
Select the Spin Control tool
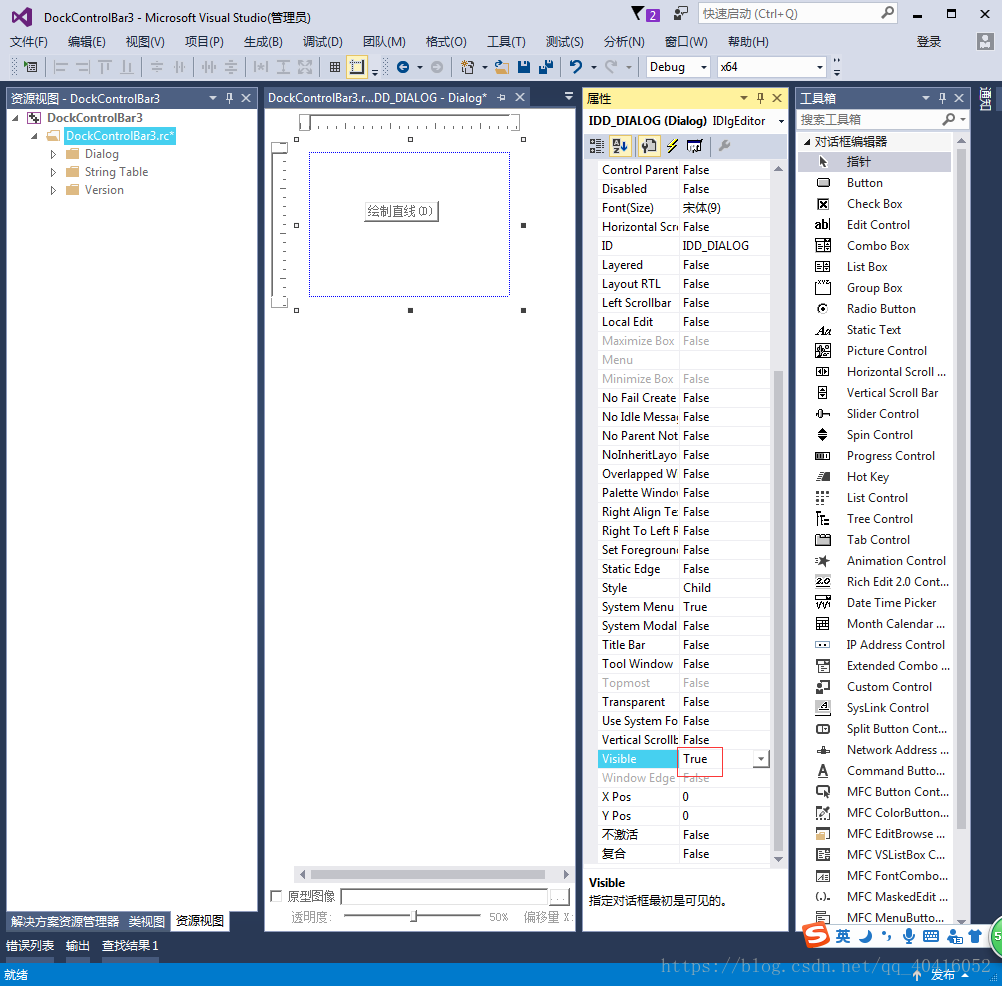point(875,435)
